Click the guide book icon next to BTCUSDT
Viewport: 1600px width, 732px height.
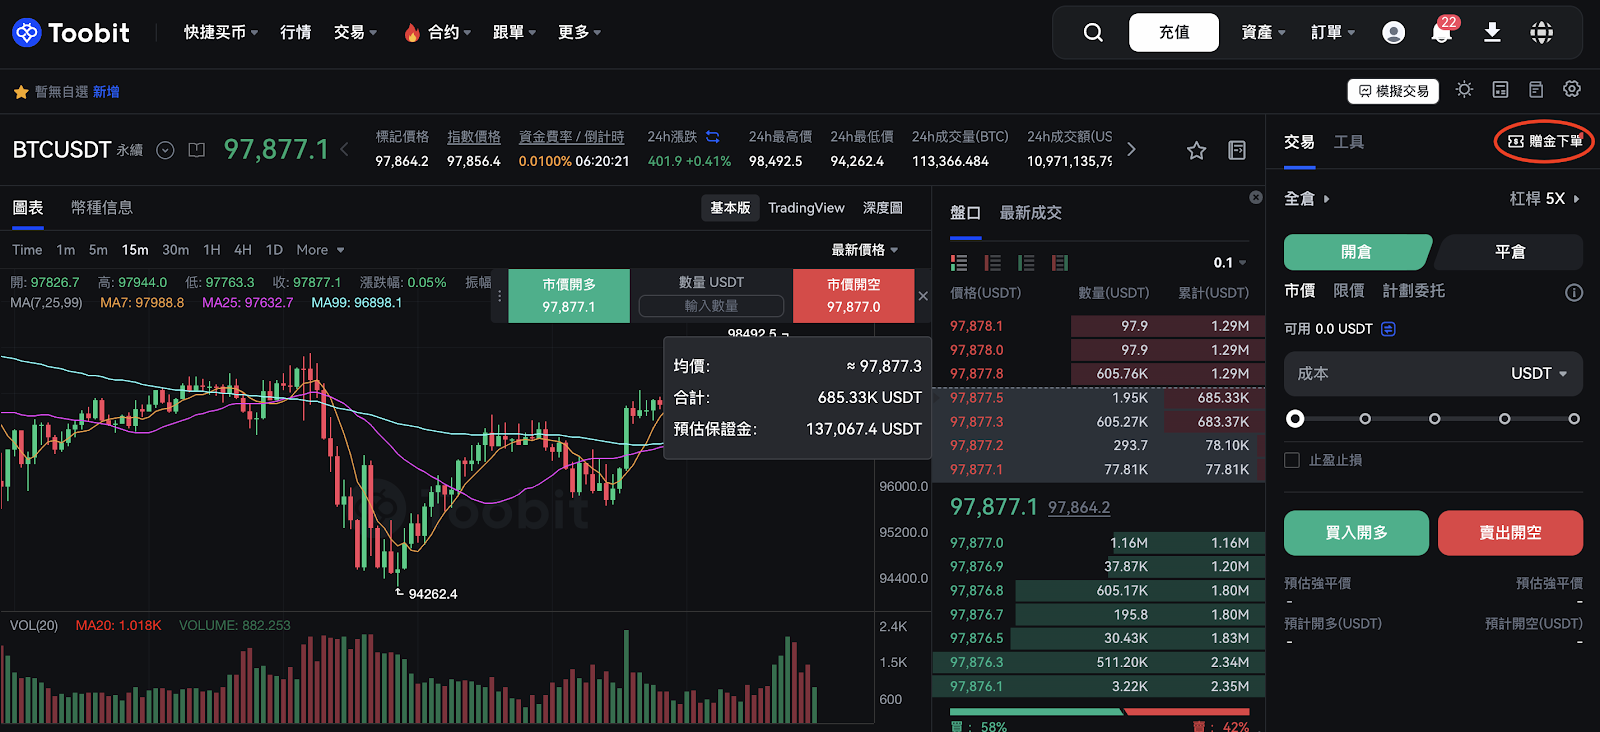197,150
